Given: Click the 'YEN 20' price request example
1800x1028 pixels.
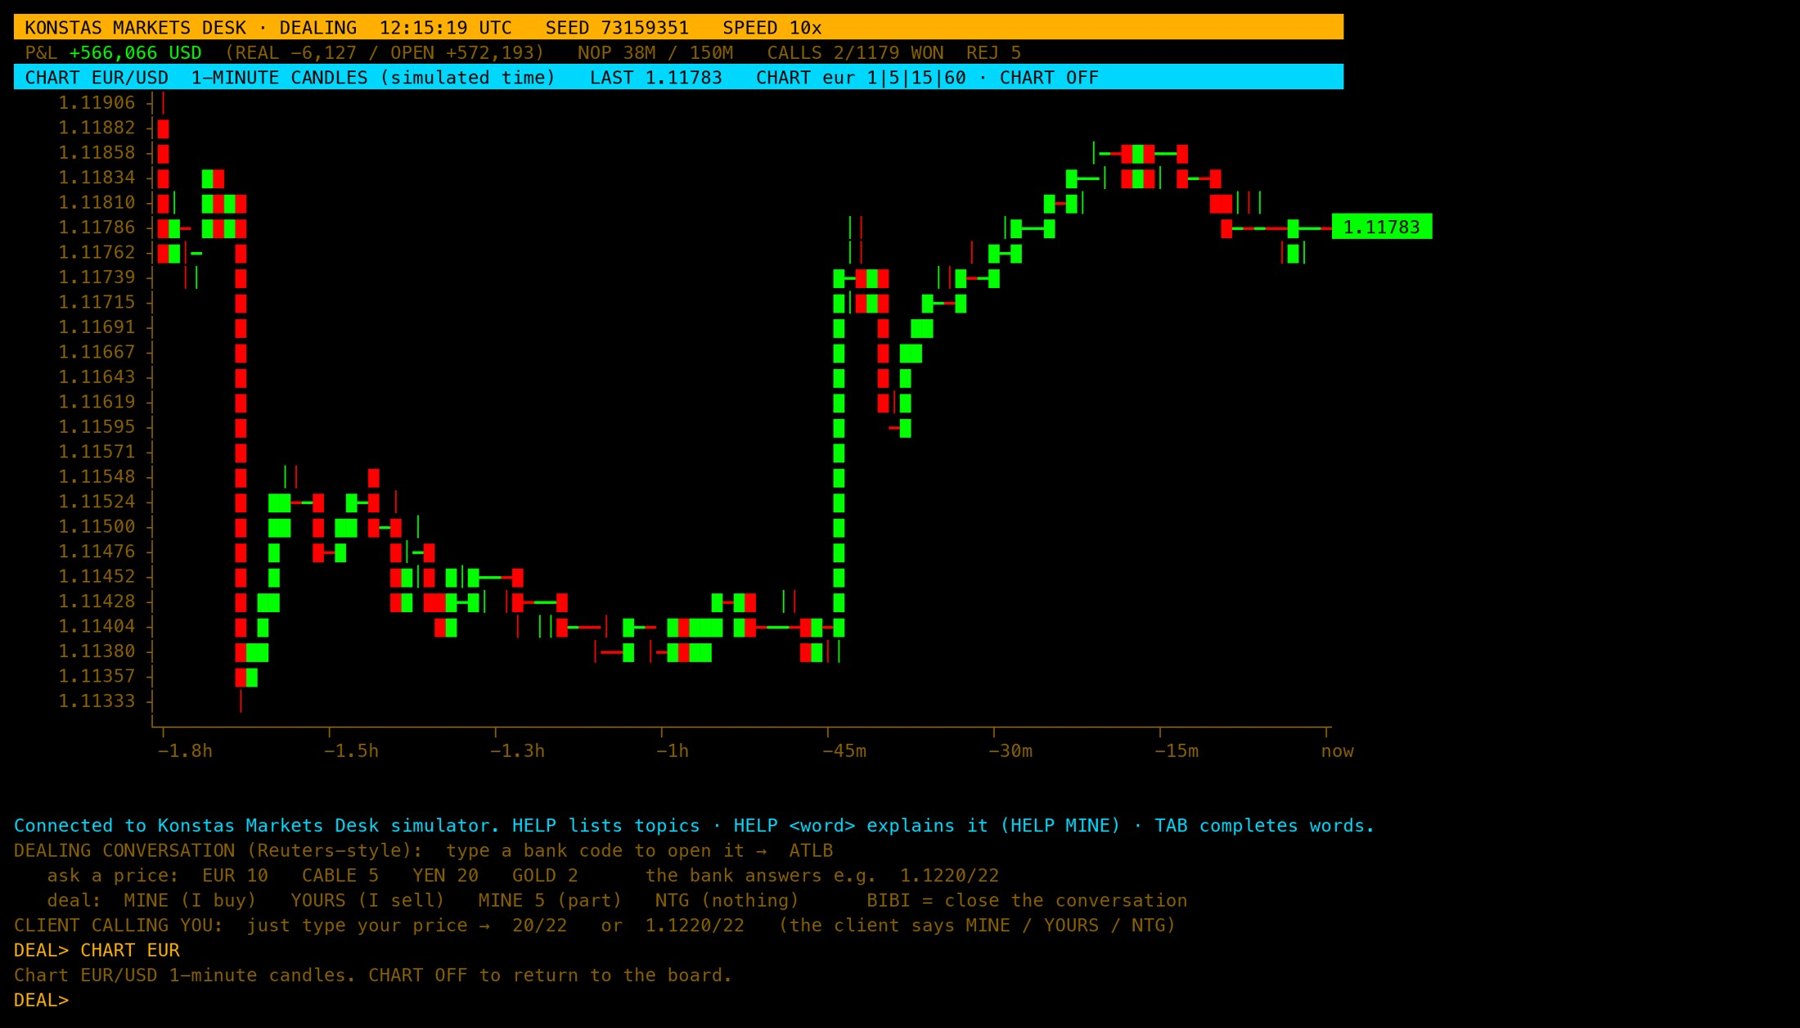Looking at the screenshot, I should click(x=446, y=876).
